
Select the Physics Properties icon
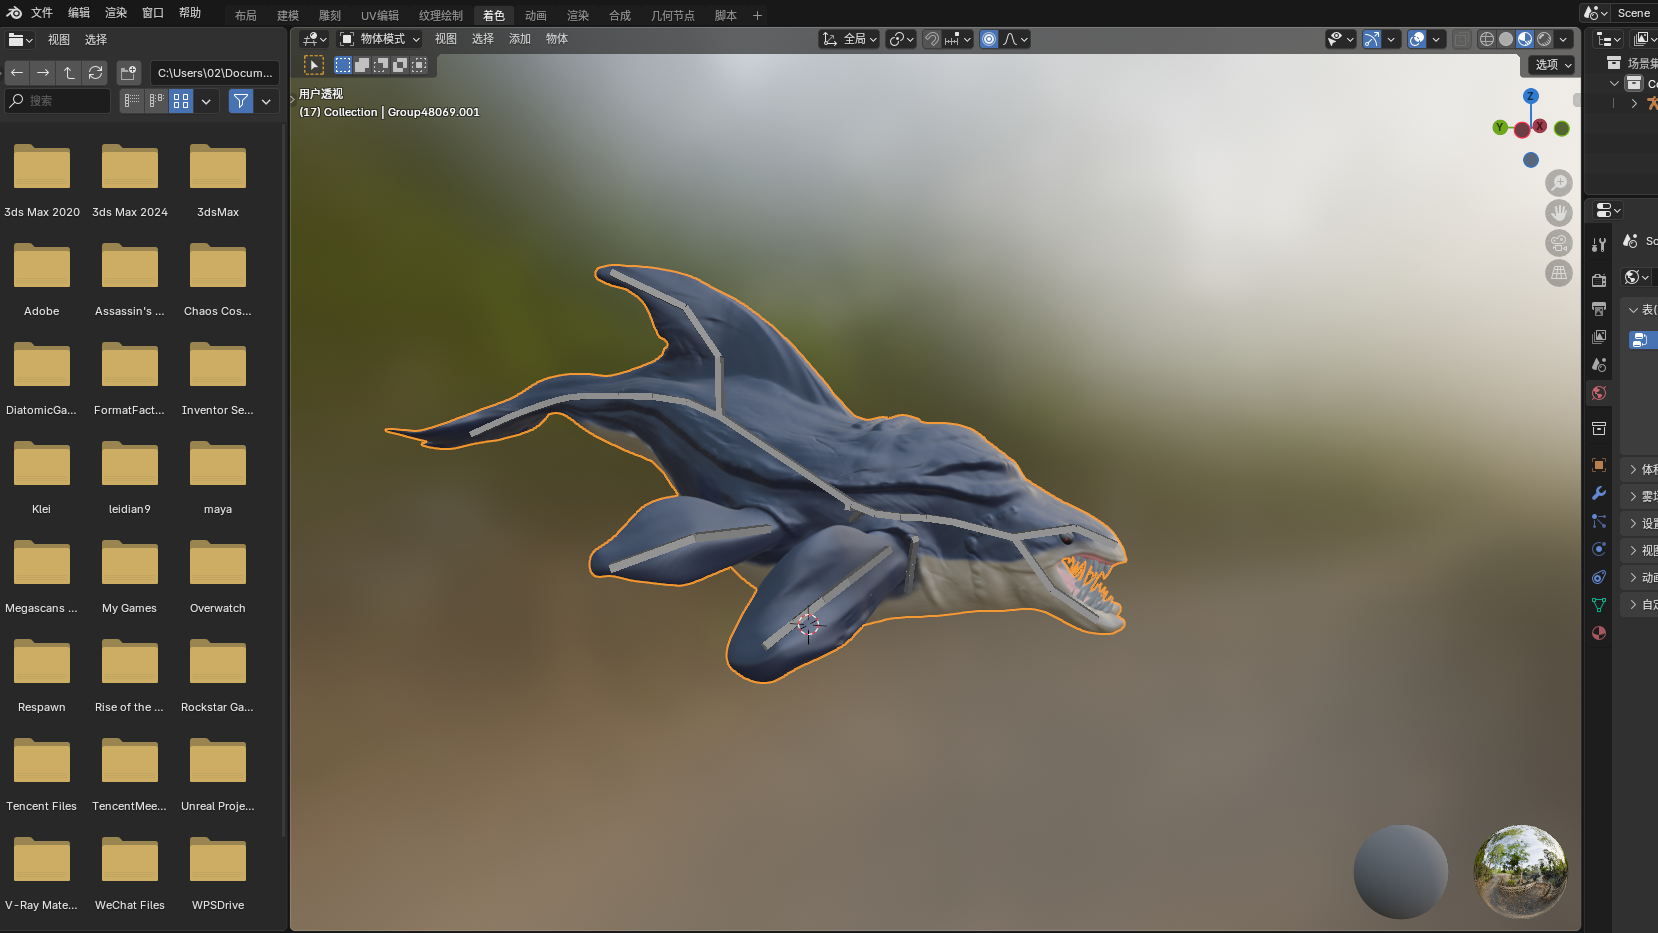tap(1599, 549)
